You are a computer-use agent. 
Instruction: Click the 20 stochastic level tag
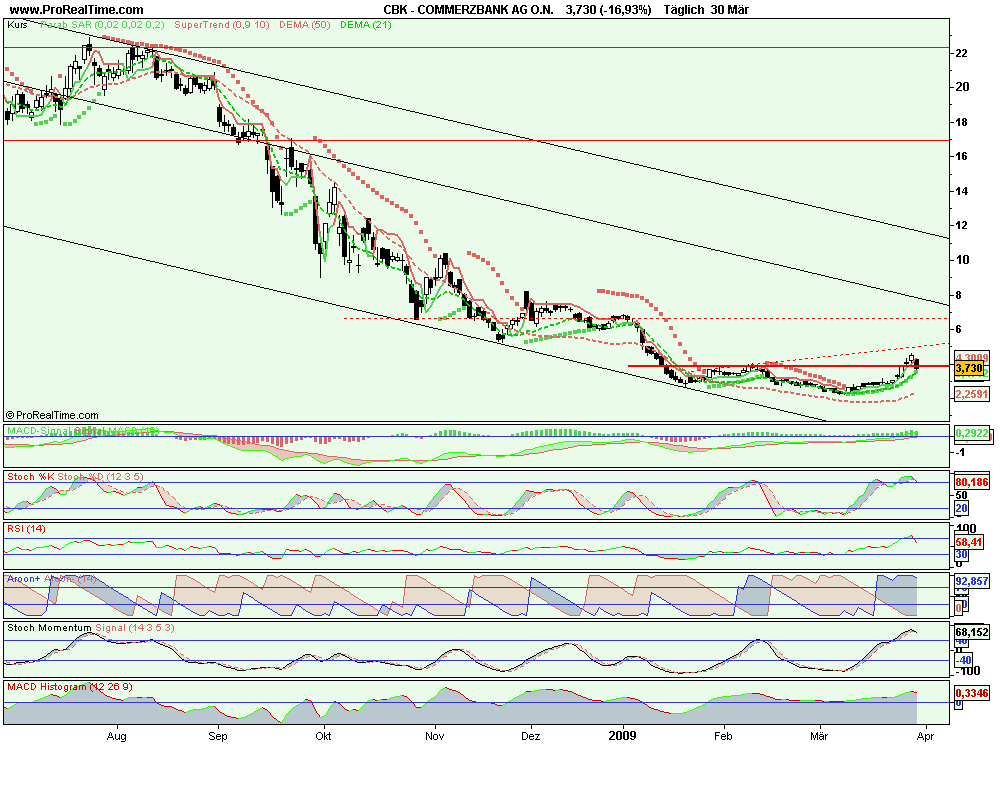tap(961, 508)
